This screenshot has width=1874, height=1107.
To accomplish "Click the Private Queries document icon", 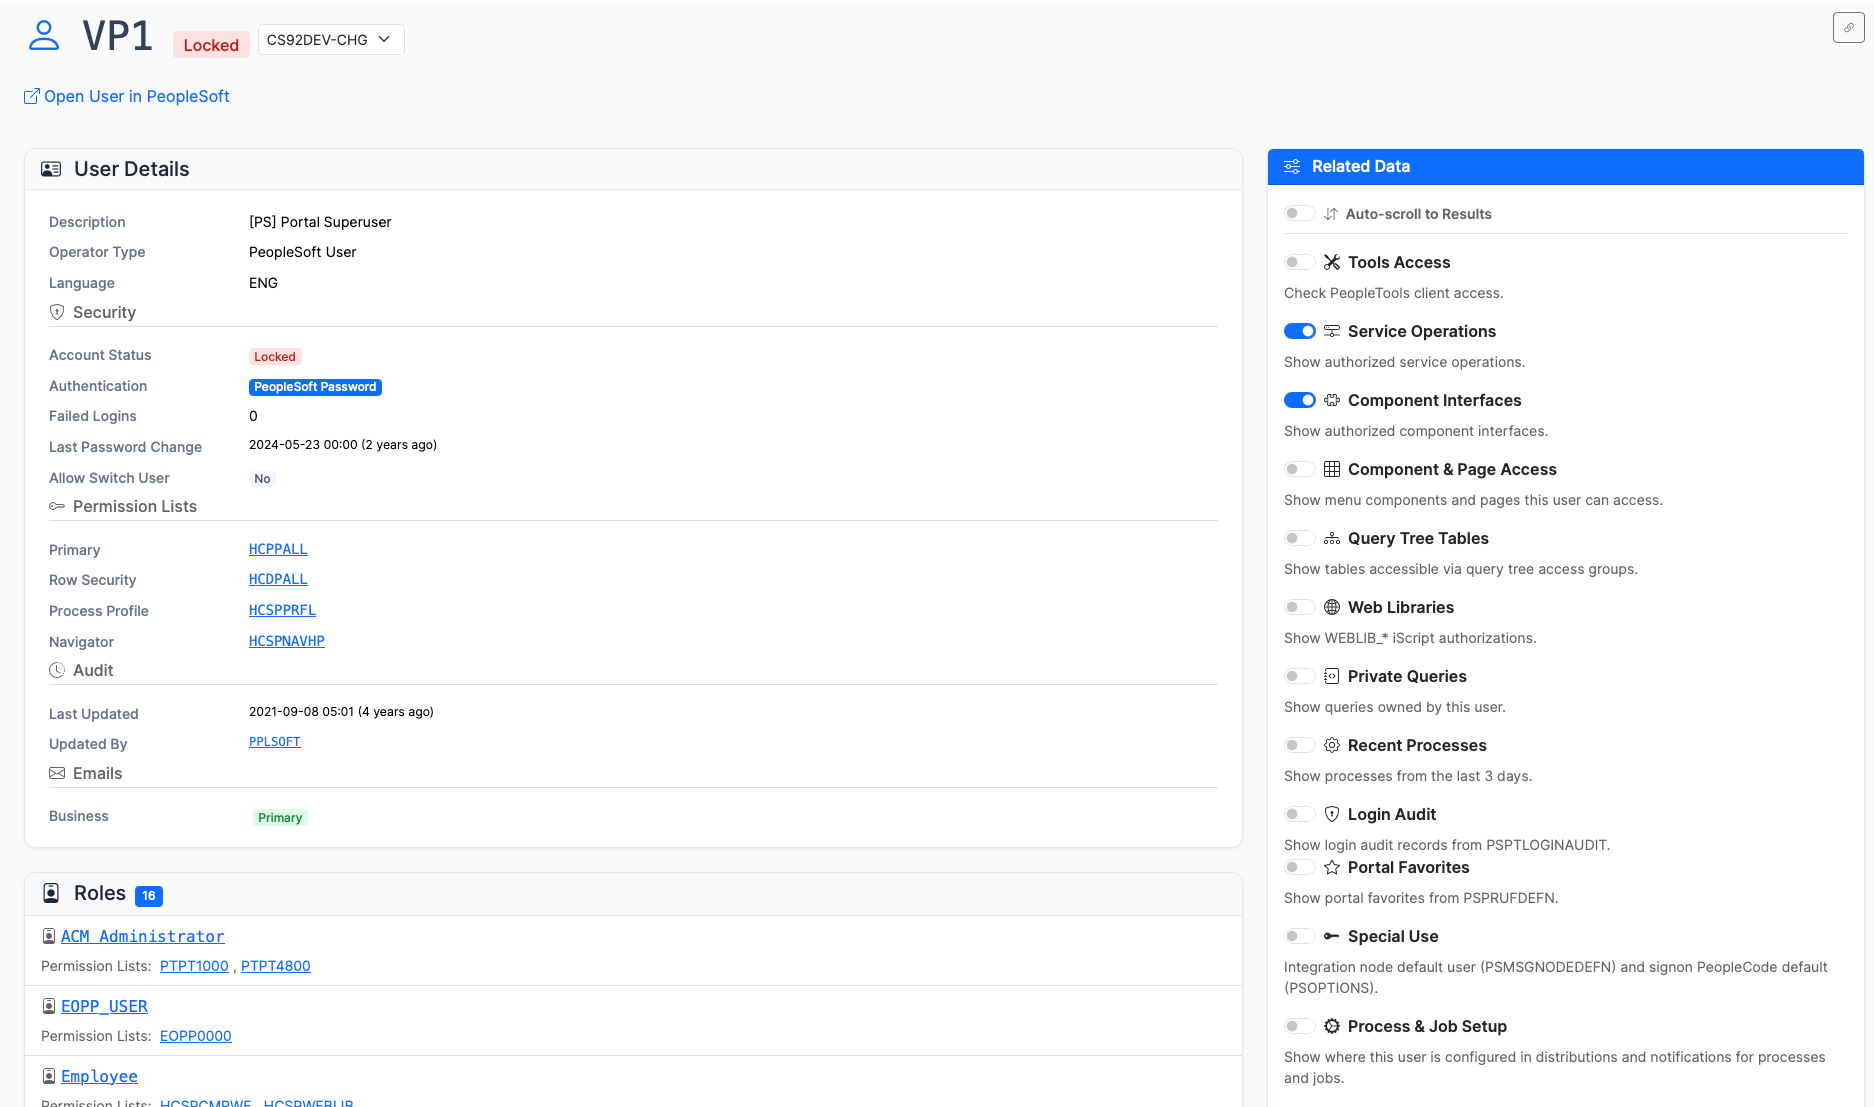I will click(x=1332, y=676).
